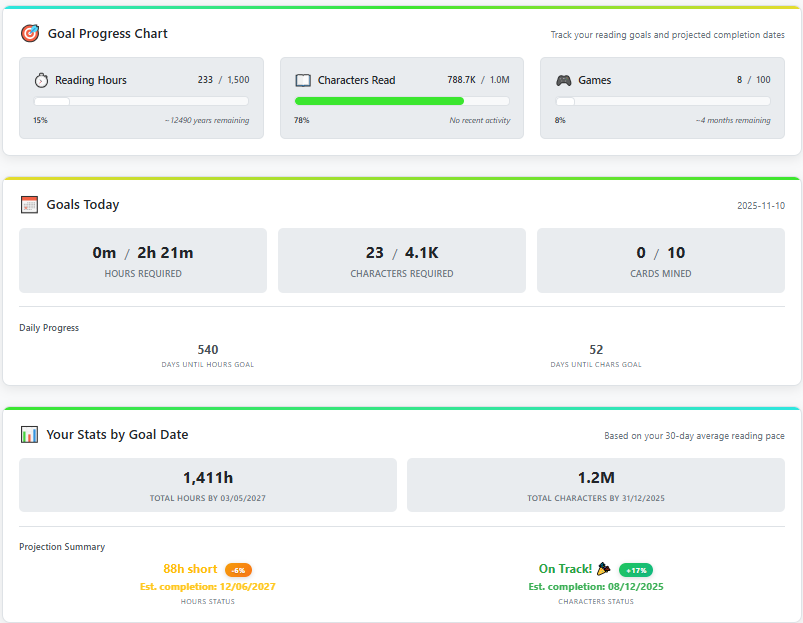The height and width of the screenshot is (623, 803).
Task: Click the bar chart icon beside Your Stats
Action: 29,434
